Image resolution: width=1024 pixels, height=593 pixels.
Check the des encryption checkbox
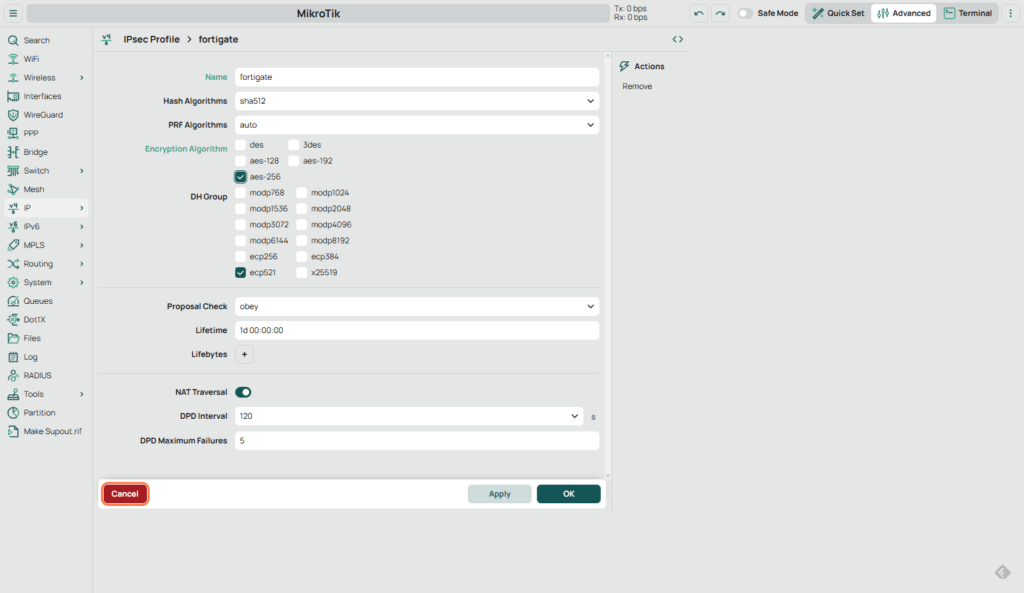click(241, 145)
